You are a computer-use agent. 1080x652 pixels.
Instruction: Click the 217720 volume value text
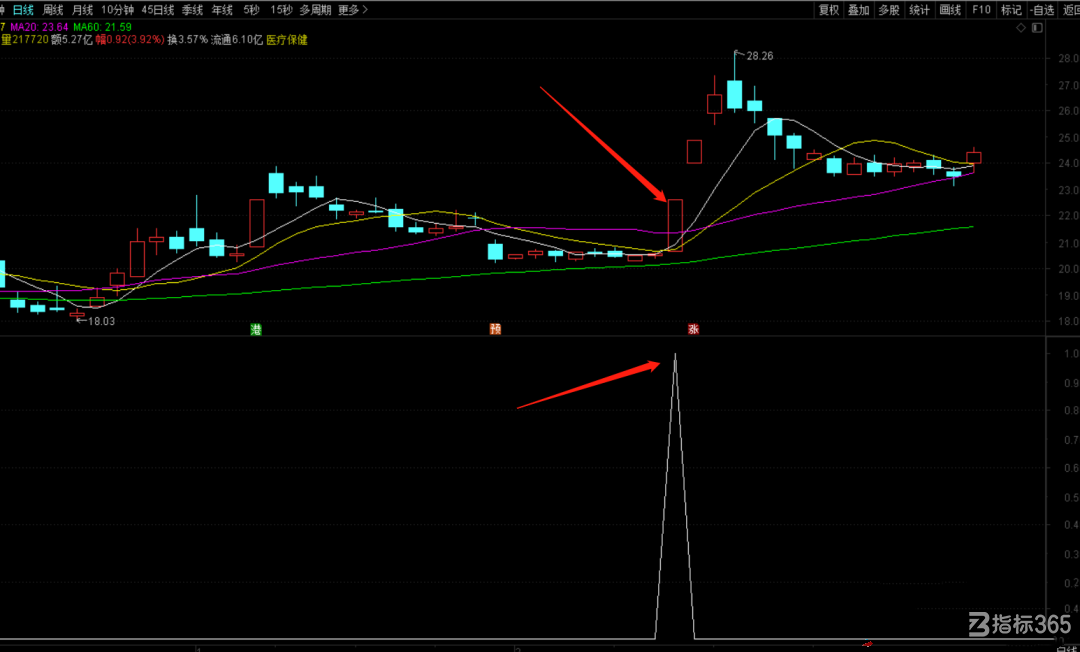point(30,40)
